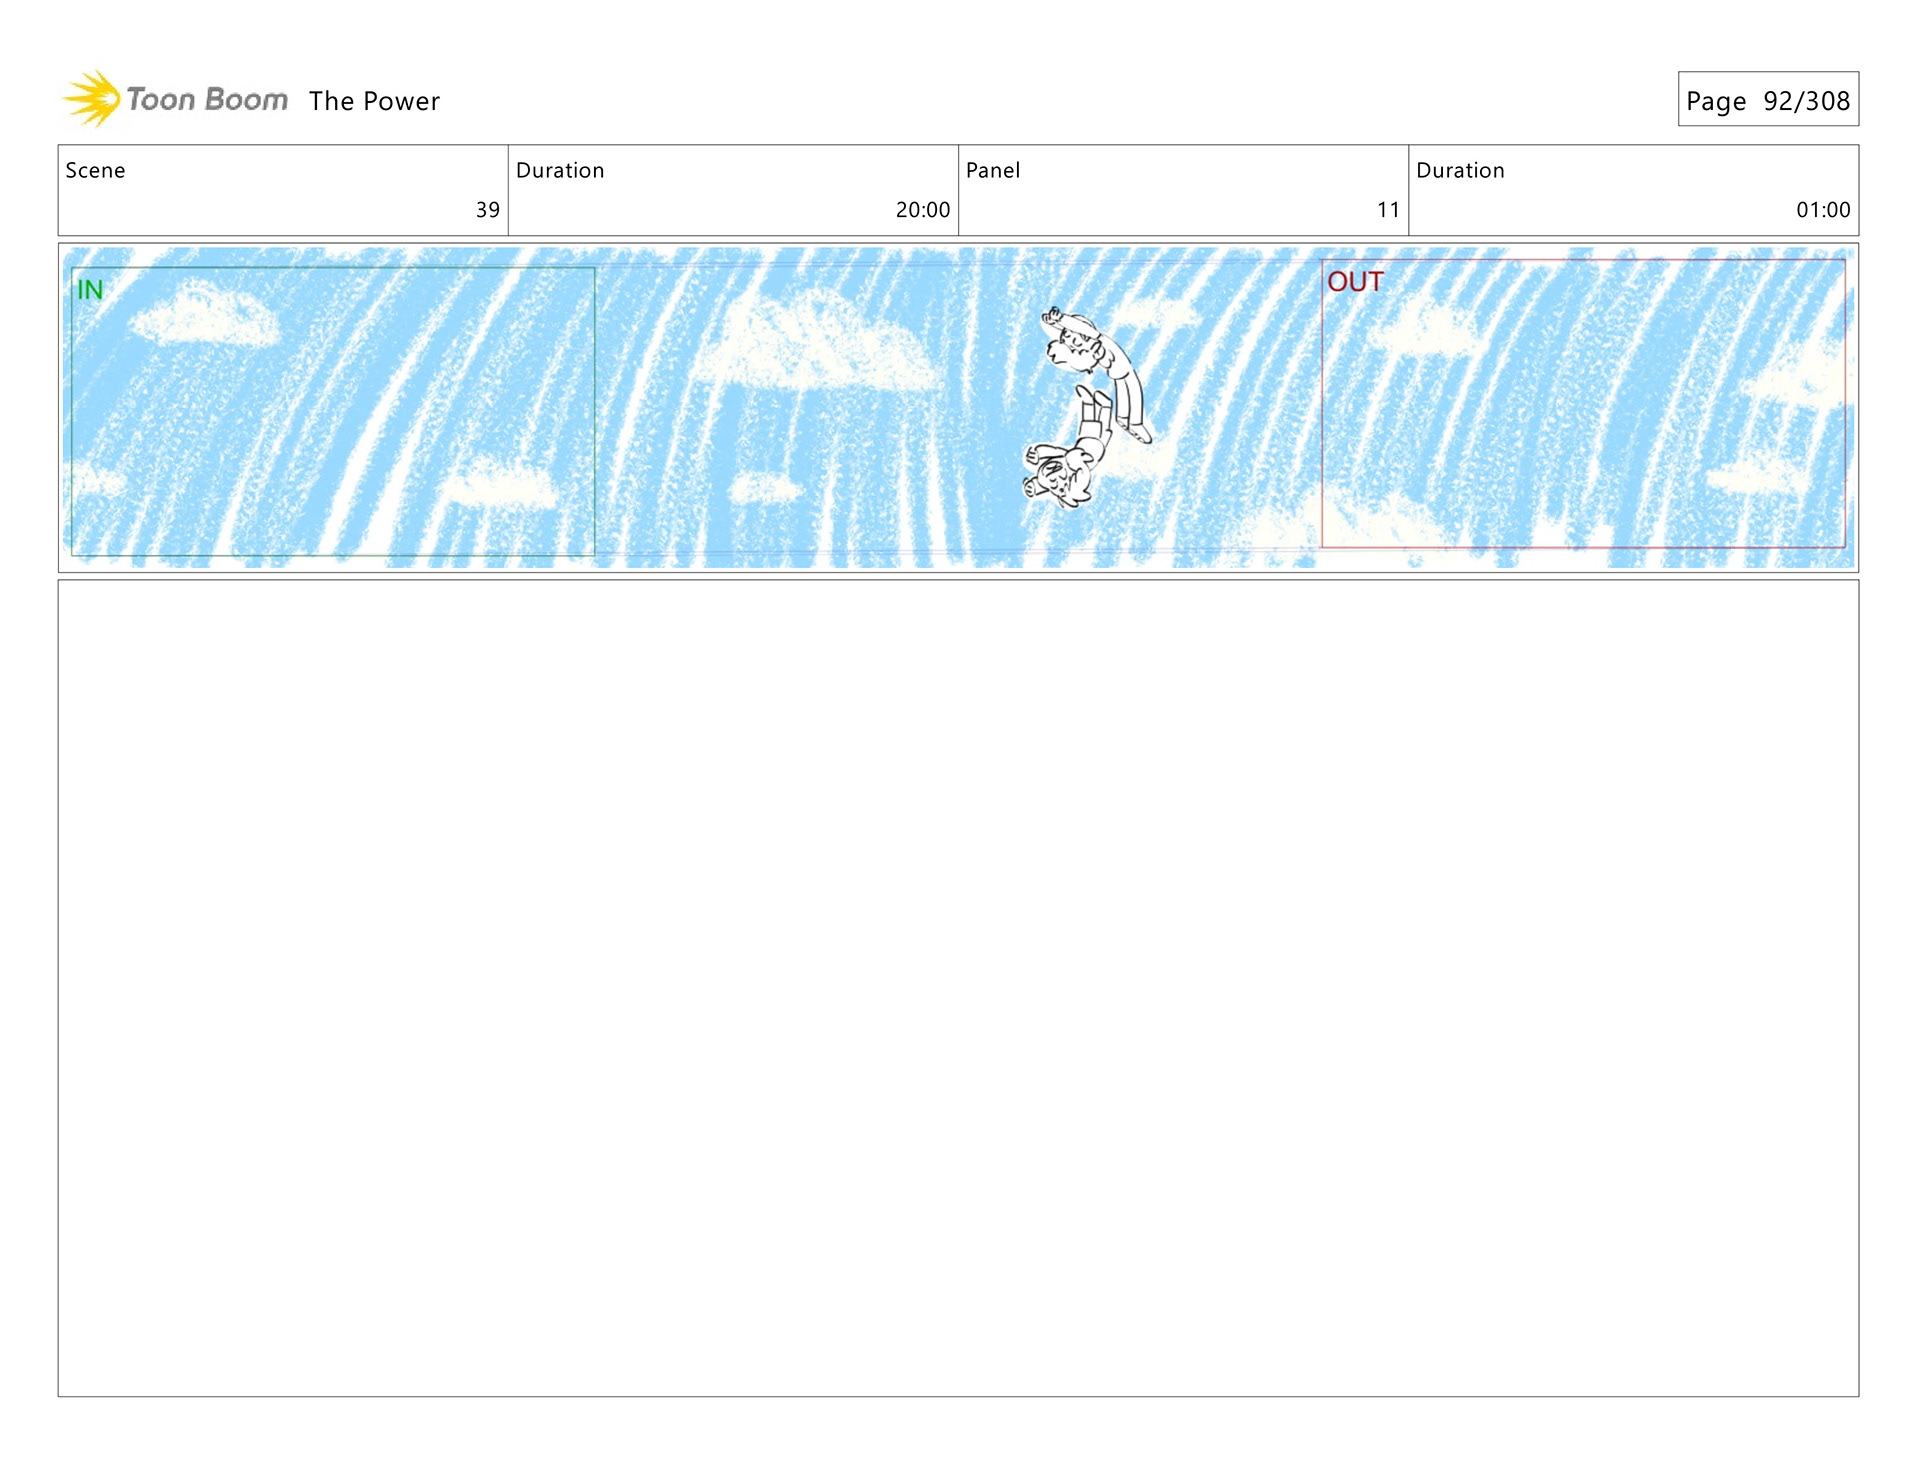Click the Page 92/308 box
Viewport: 1920px width, 1484px height.
coord(1767,100)
